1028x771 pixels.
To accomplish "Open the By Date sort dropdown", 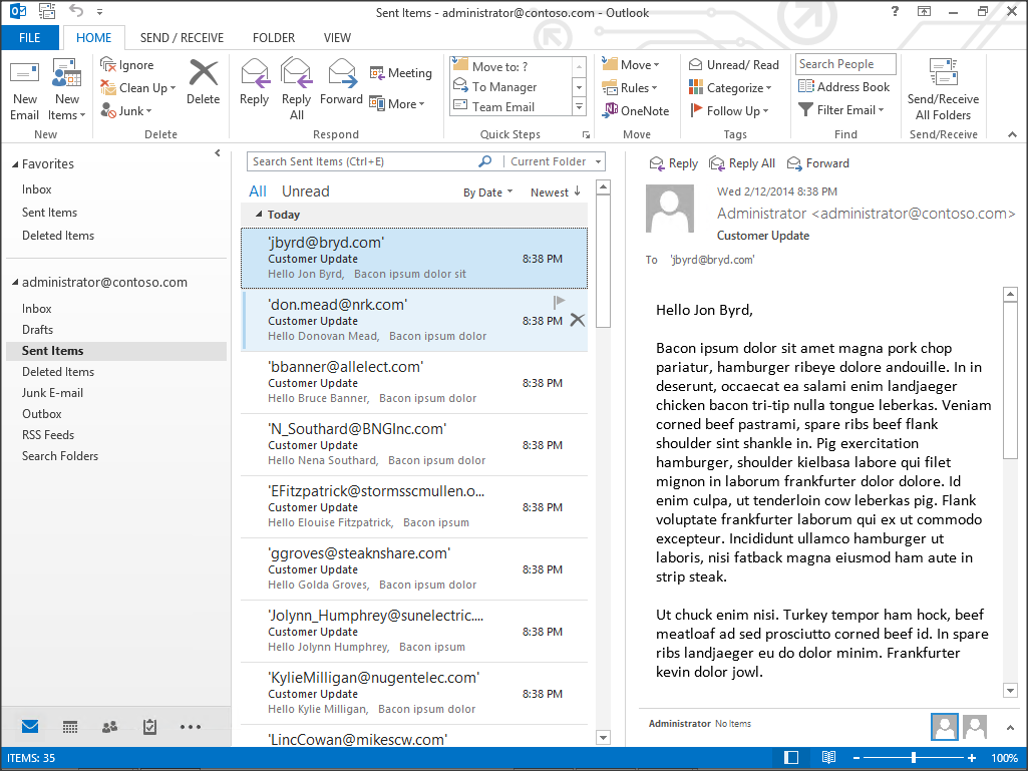I will click(x=487, y=193).
